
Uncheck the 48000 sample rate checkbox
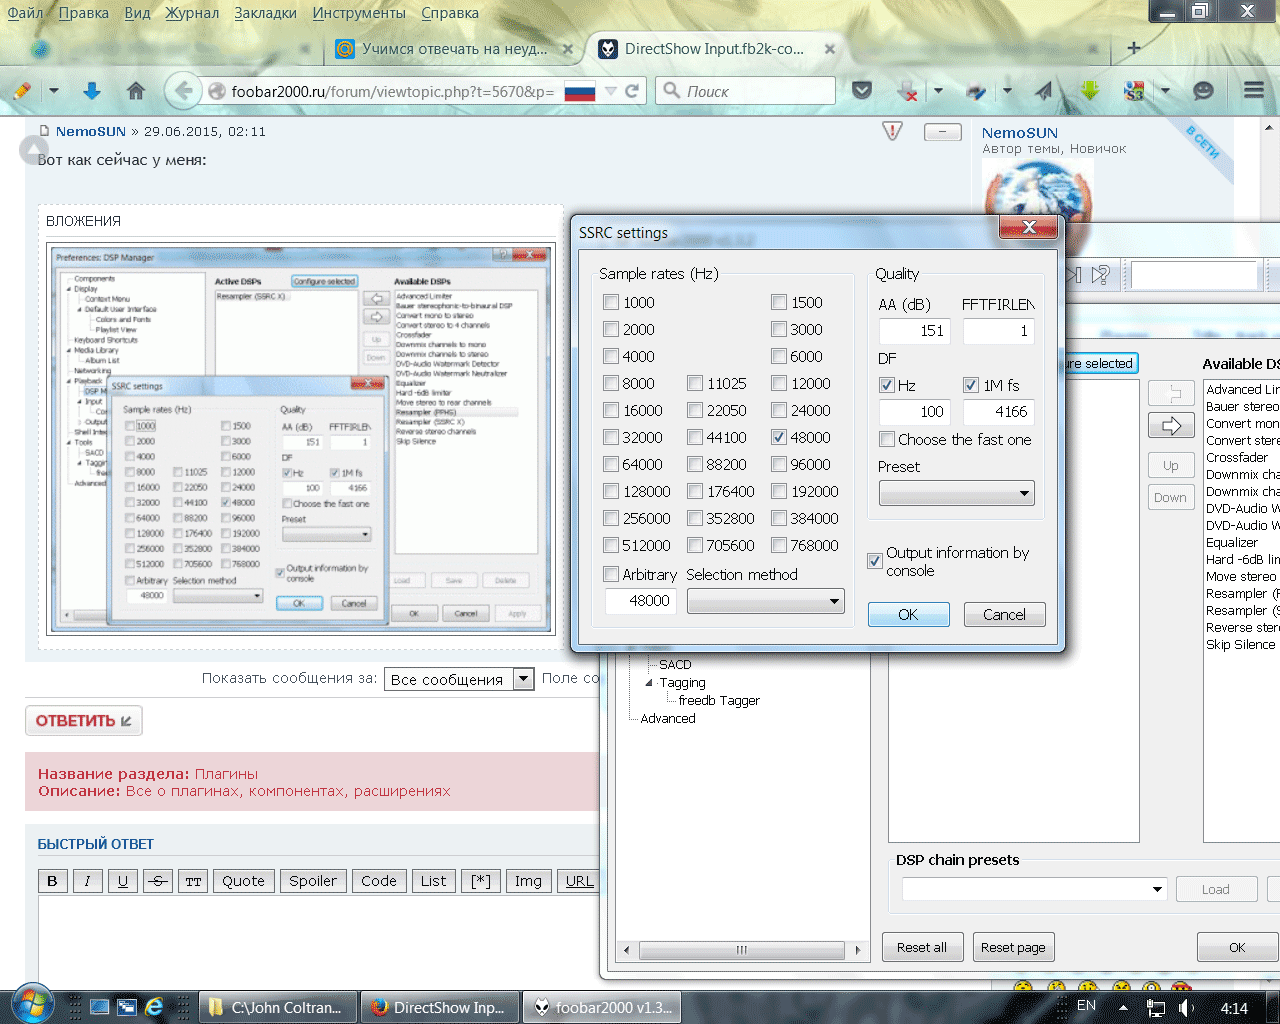[779, 437]
